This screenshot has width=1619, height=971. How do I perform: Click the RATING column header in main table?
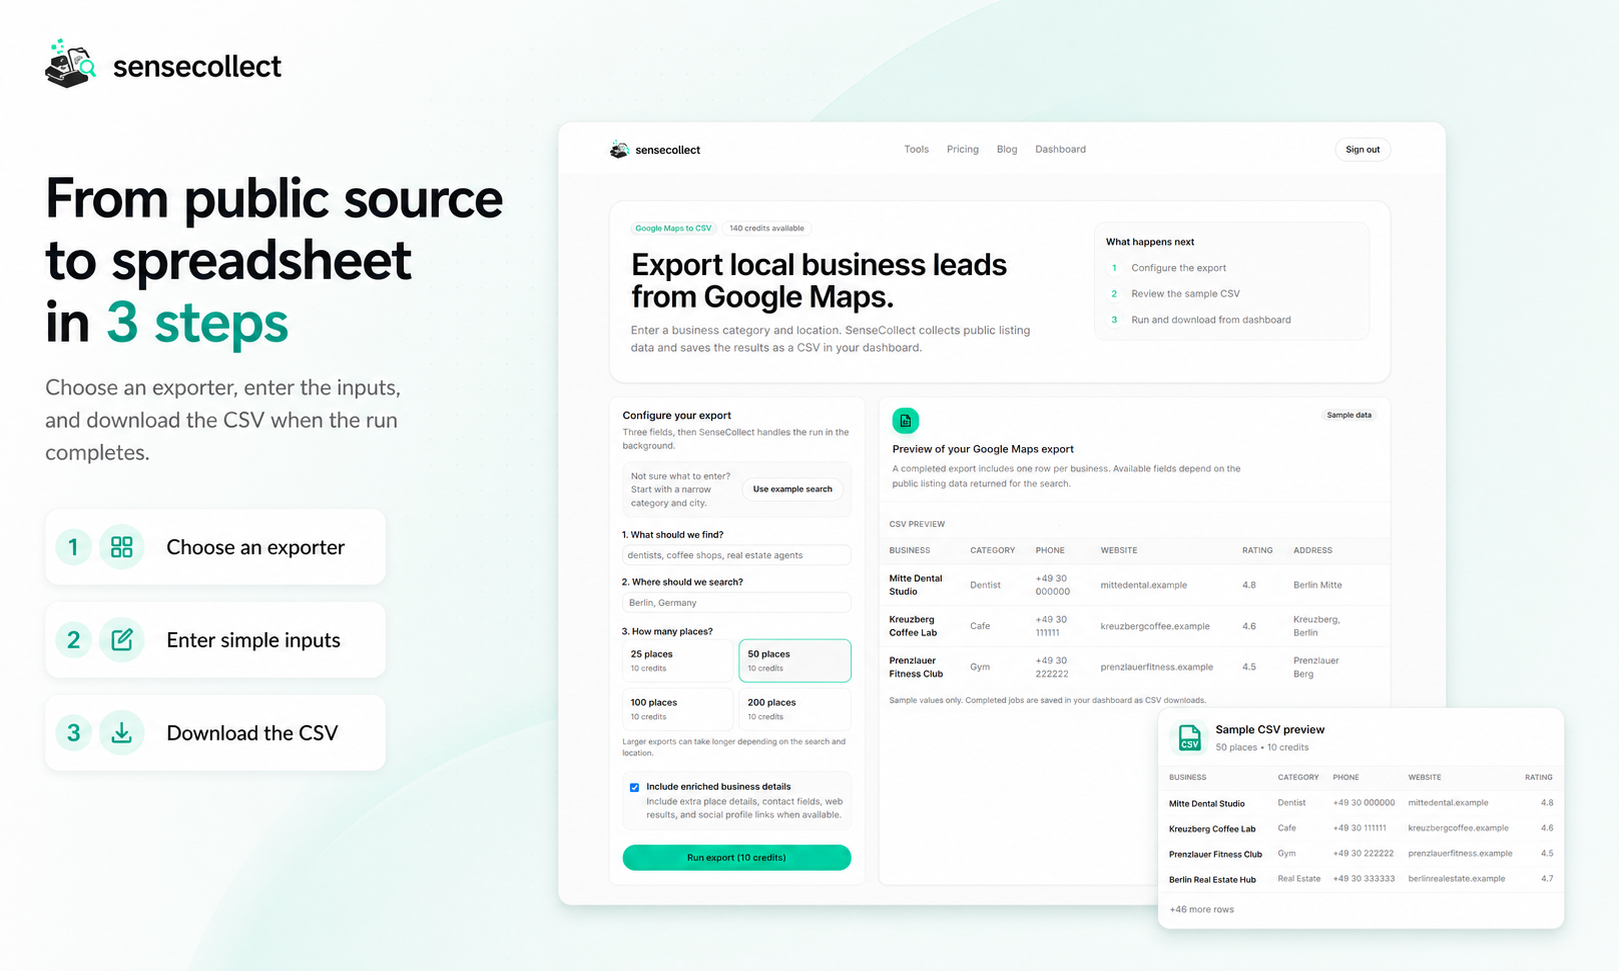coord(1257,550)
